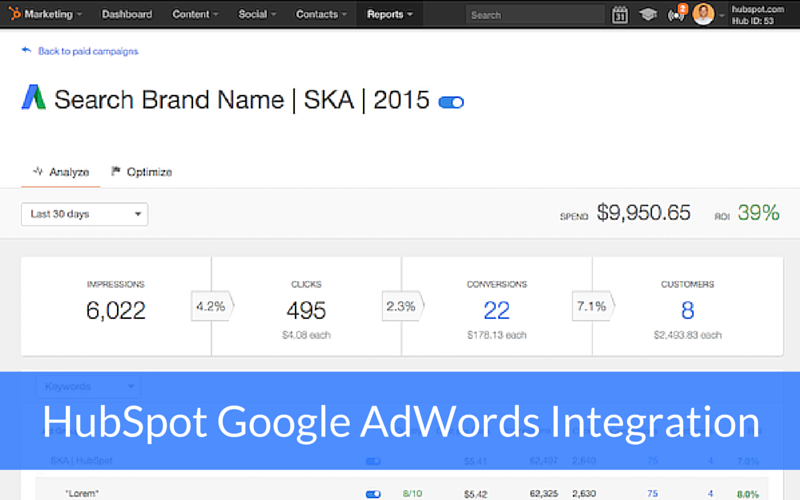Viewport: 800px width, 500px height.
Task: Click the "Lorem" keyword name
Action: tap(82, 493)
